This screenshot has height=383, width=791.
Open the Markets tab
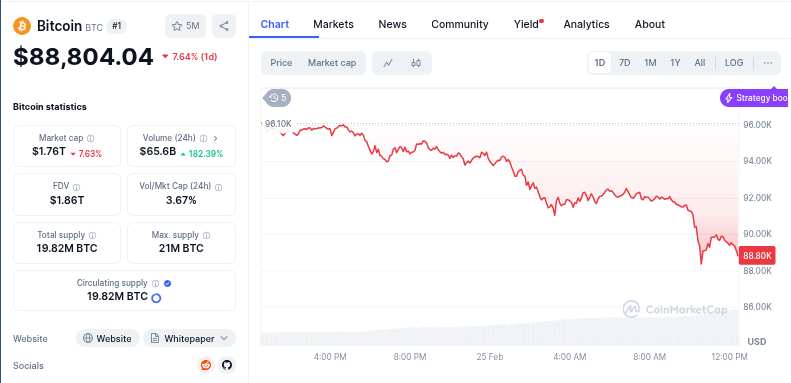click(333, 24)
